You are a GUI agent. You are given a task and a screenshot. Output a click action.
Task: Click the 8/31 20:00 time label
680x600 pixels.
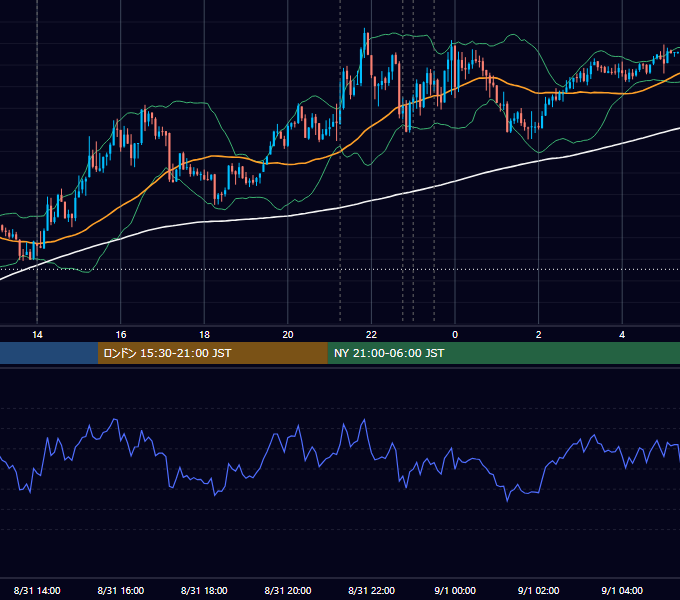point(288,590)
